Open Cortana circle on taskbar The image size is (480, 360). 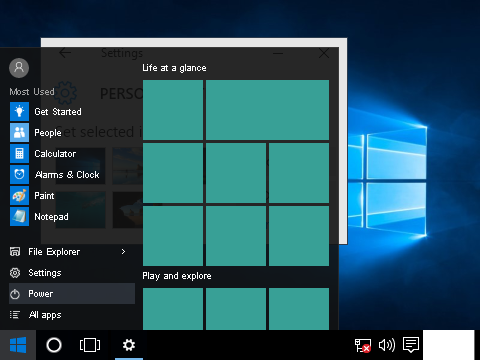point(54,345)
